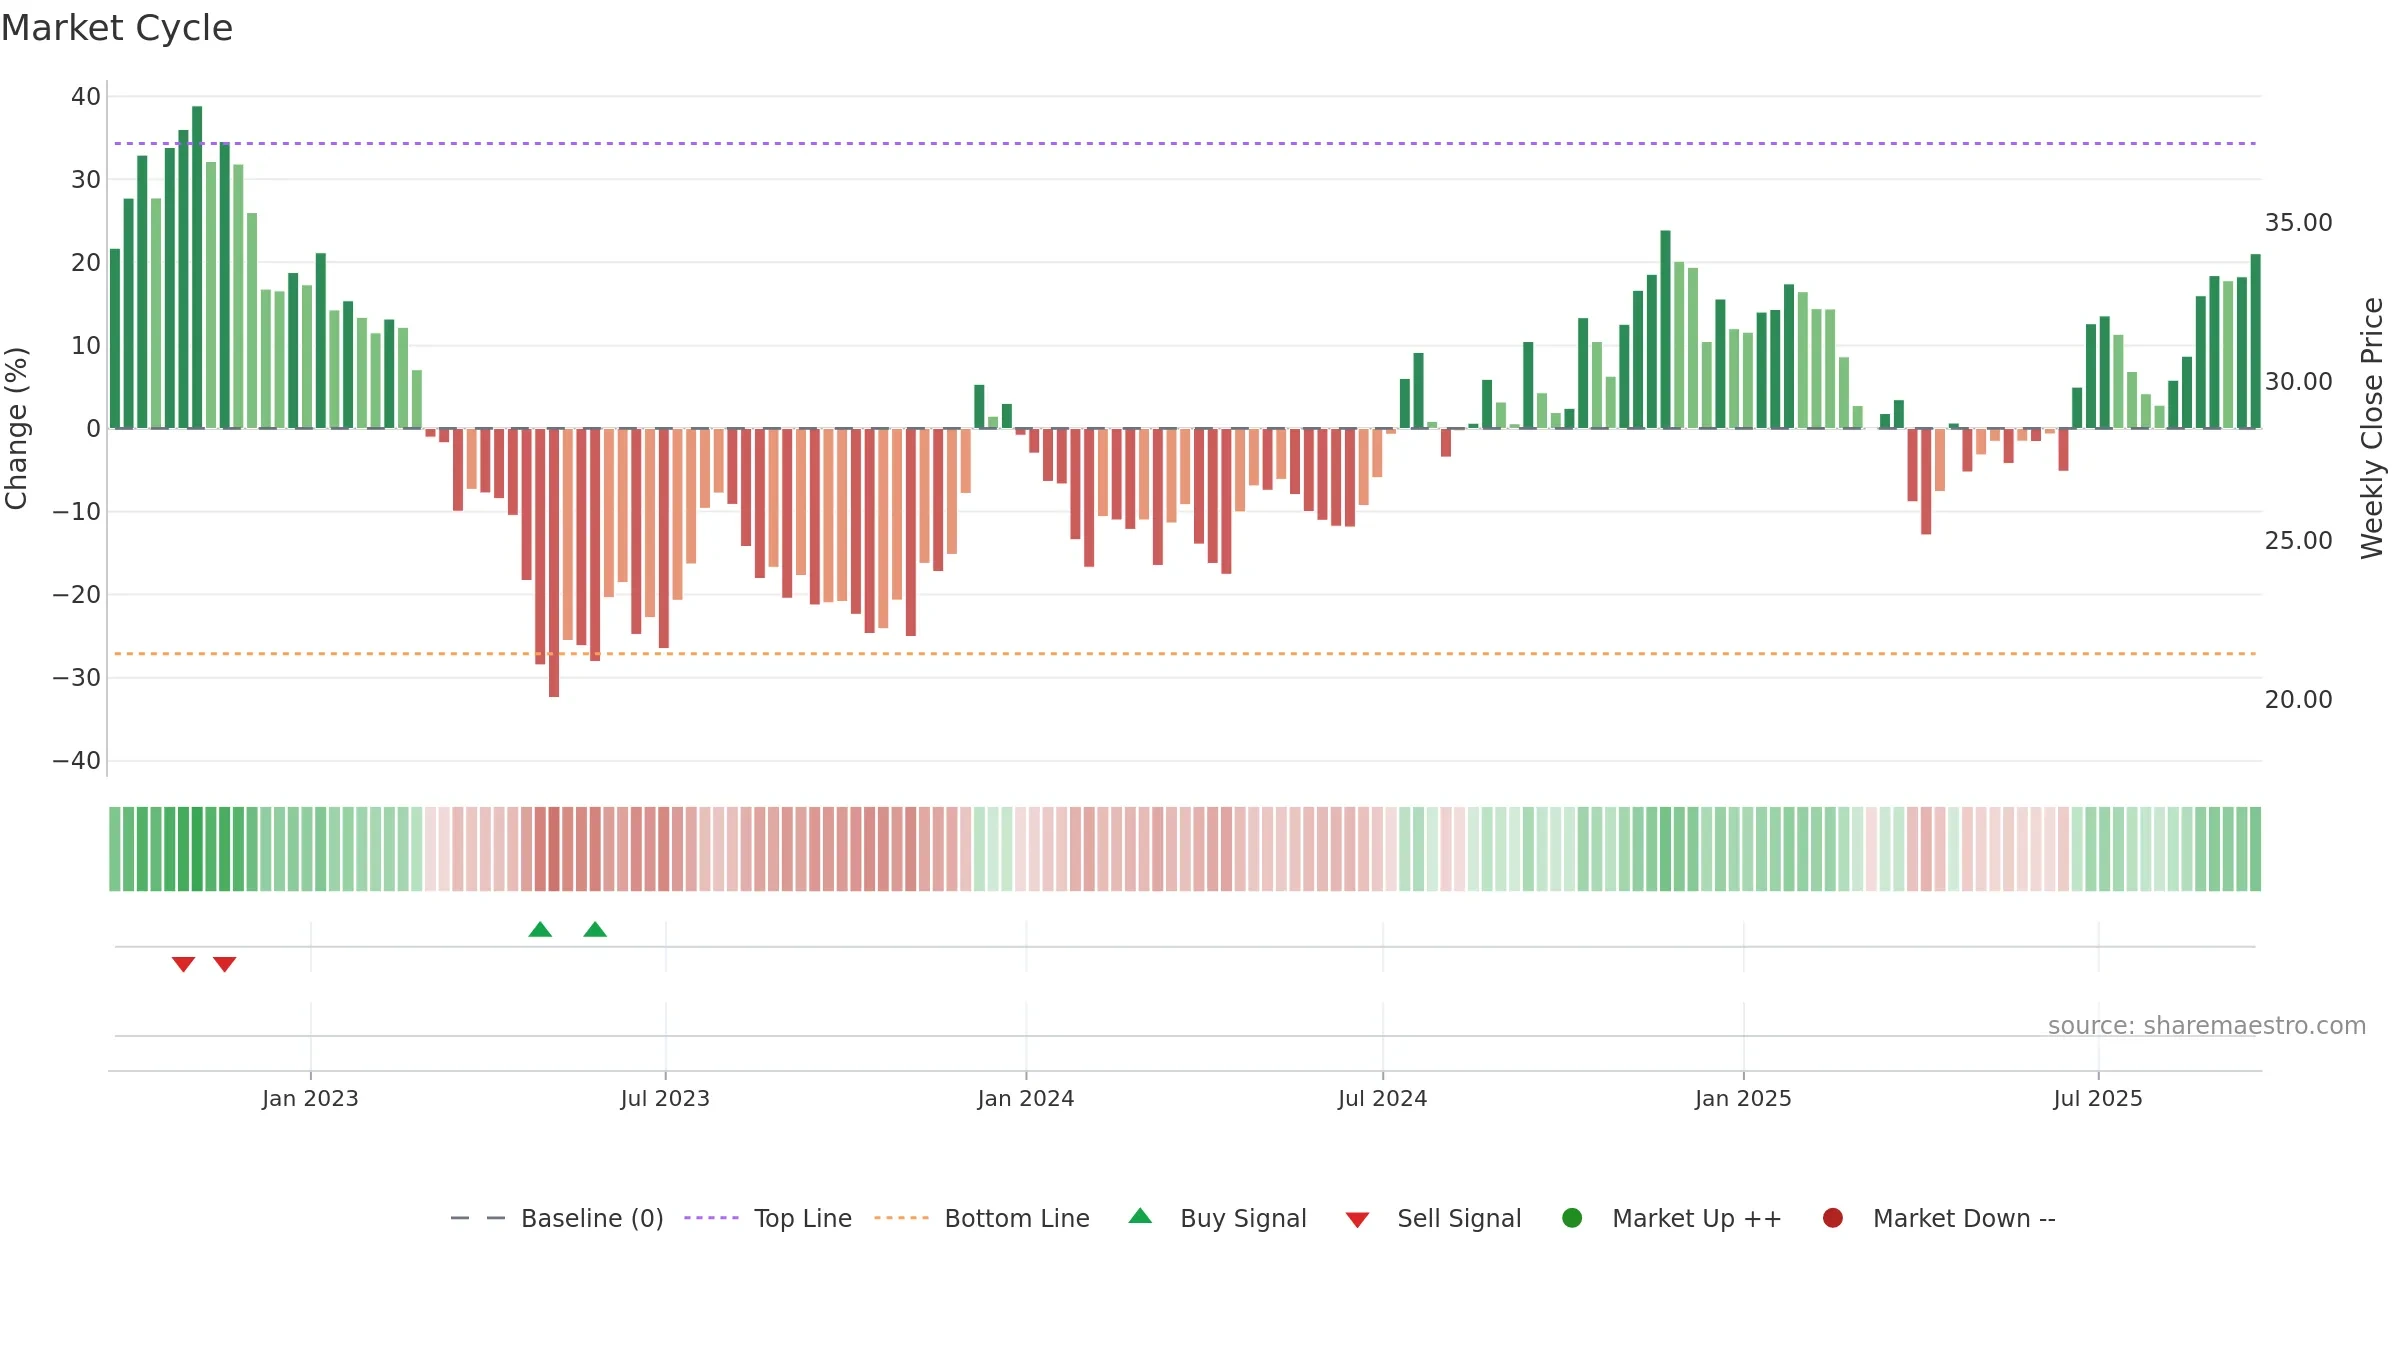Click the tallest green bar near 39 percent
This screenshot has width=2400, height=1350.
[x=197, y=267]
